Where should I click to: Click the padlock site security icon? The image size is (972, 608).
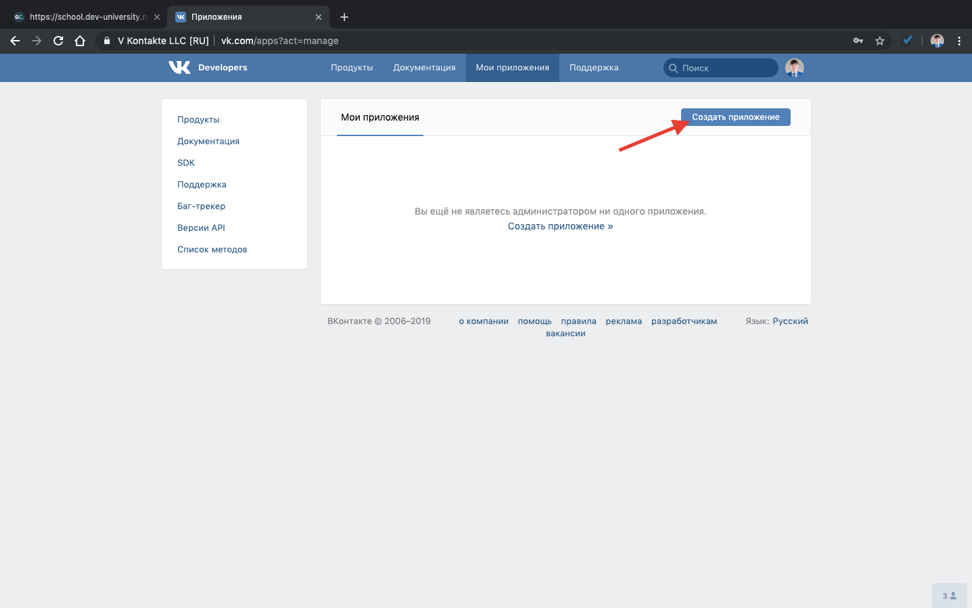(107, 41)
